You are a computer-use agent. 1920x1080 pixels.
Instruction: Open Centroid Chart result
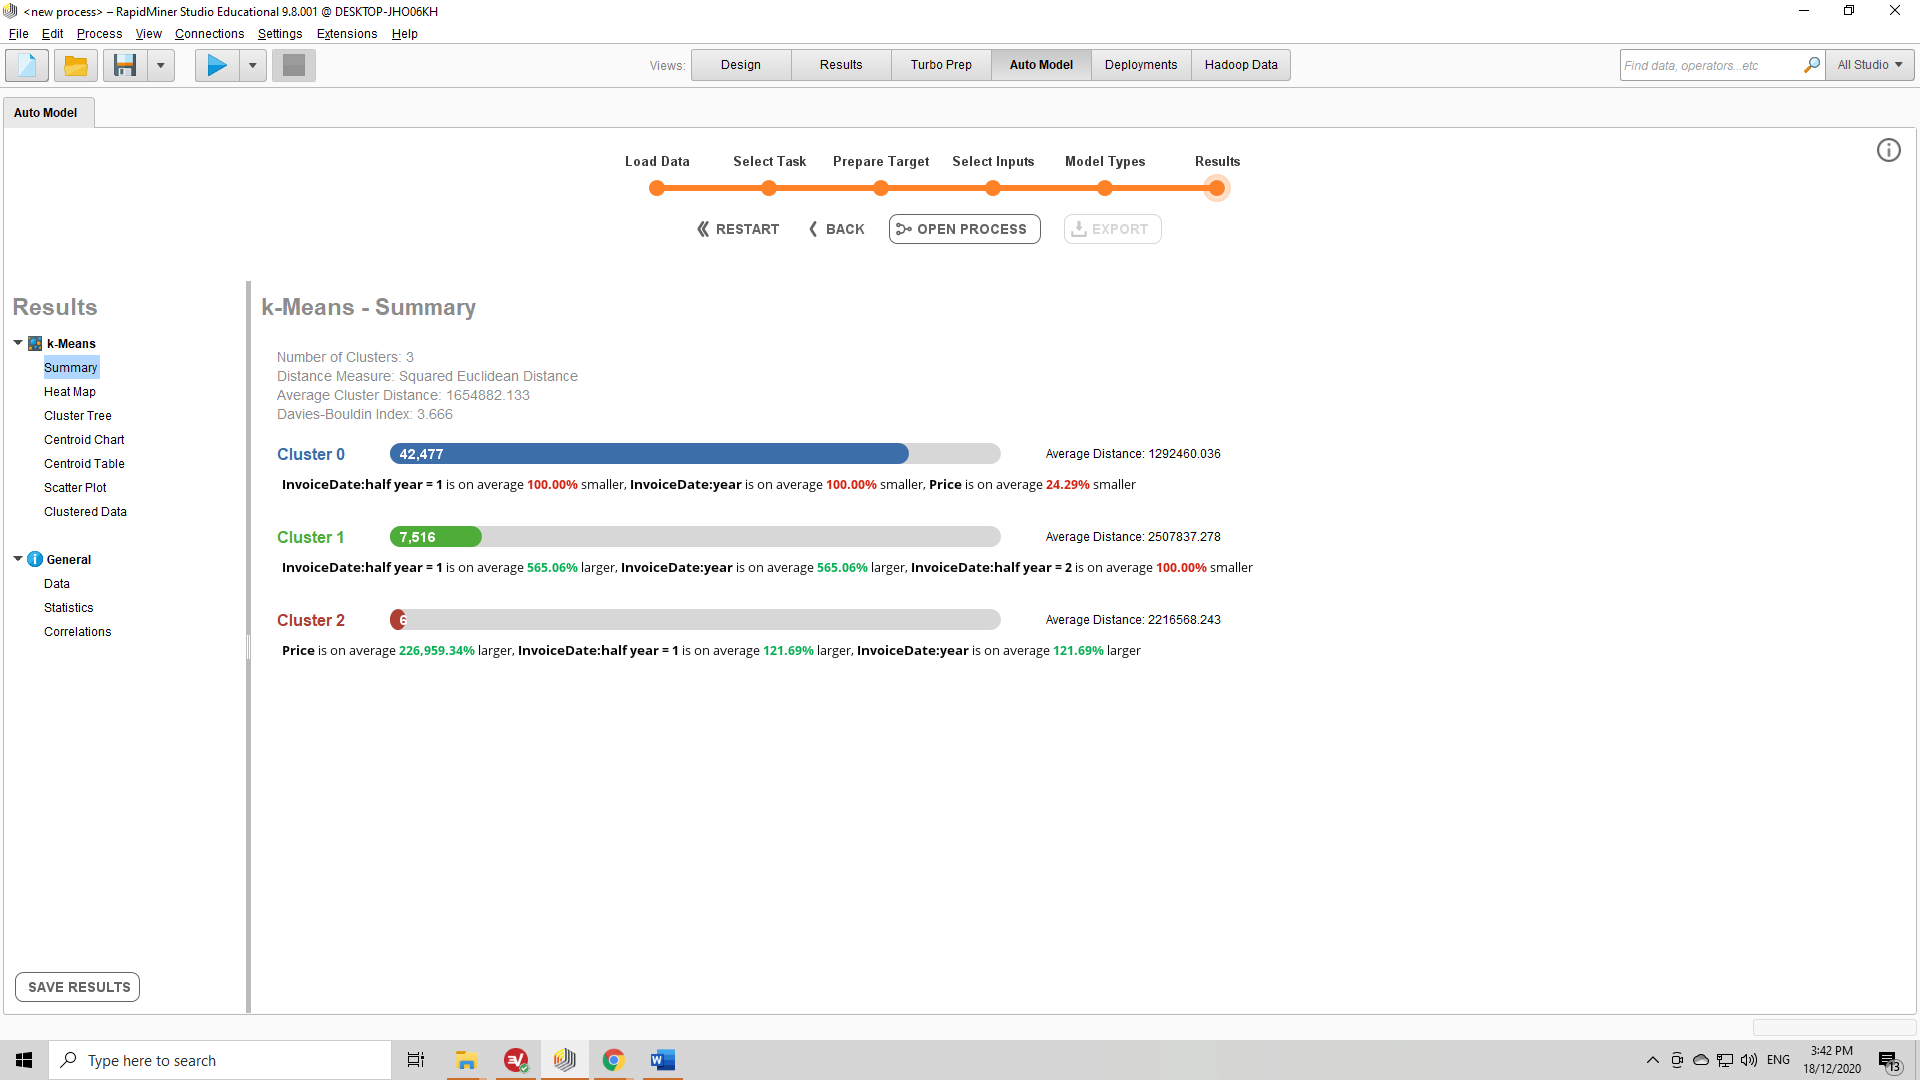pos(84,440)
